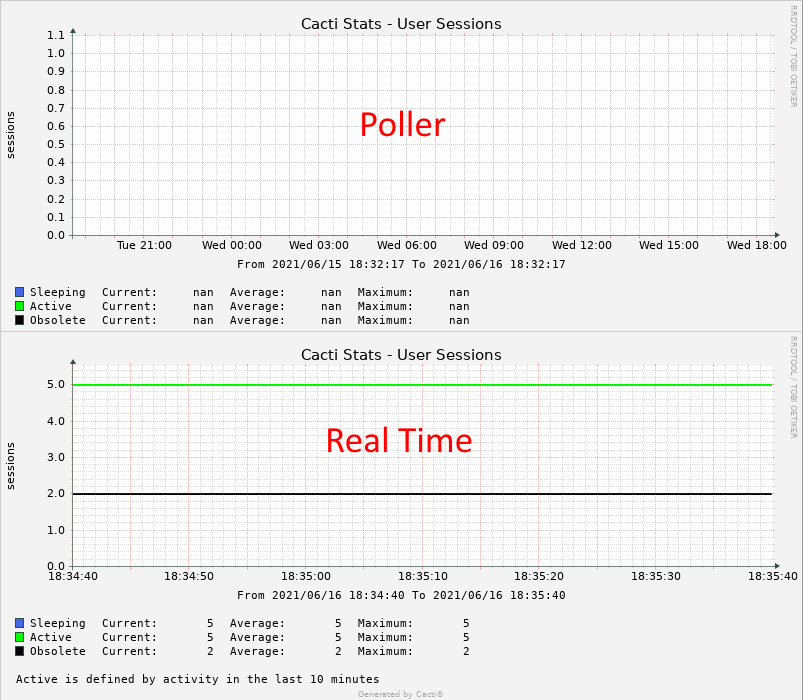This screenshot has height=700, width=803.
Task: Select the Real Time graph title text
Action: [x=401, y=354]
